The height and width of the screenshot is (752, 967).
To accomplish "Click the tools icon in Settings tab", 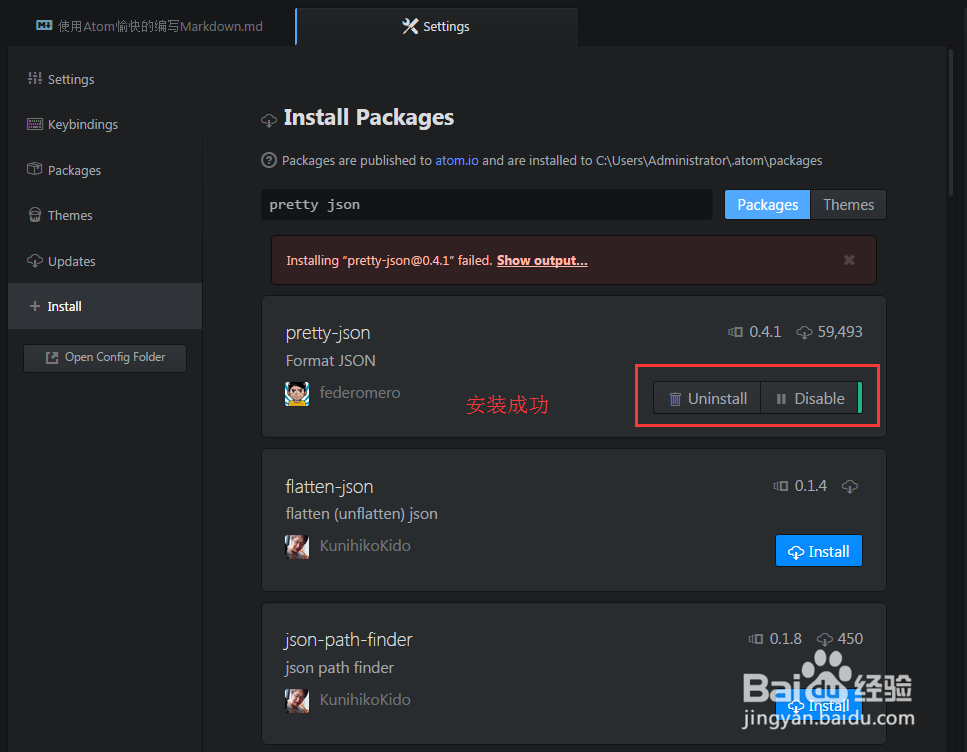I will [410, 26].
